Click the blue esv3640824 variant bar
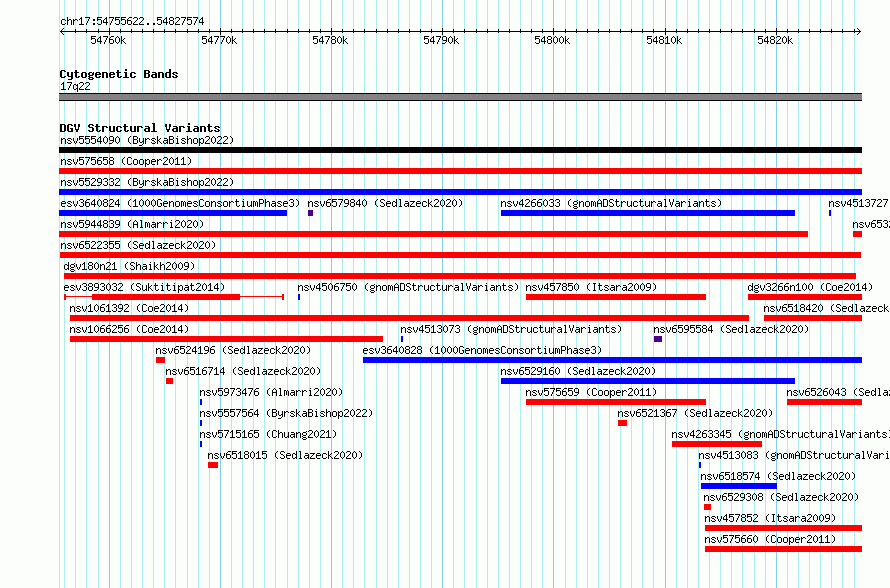Image resolution: width=890 pixels, height=588 pixels. pyautogui.click(x=173, y=213)
